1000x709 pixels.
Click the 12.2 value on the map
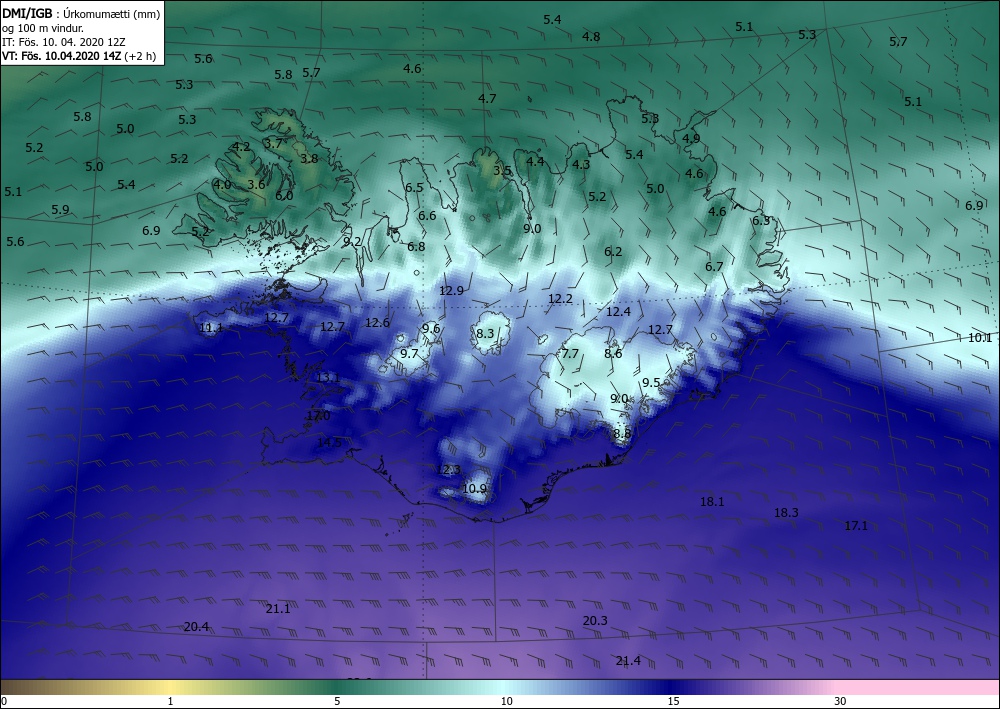[561, 298]
